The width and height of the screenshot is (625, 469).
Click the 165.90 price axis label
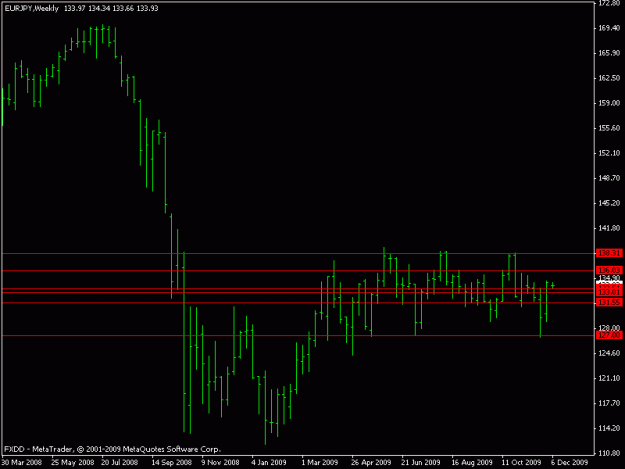click(609, 53)
